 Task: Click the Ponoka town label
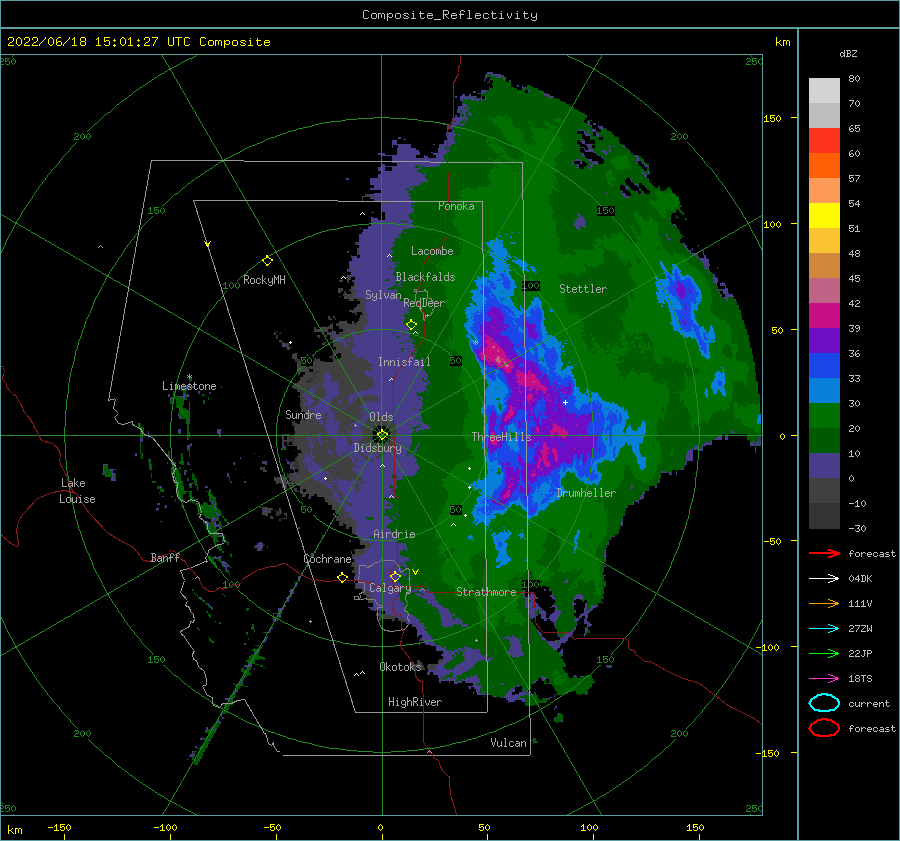(456, 206)
